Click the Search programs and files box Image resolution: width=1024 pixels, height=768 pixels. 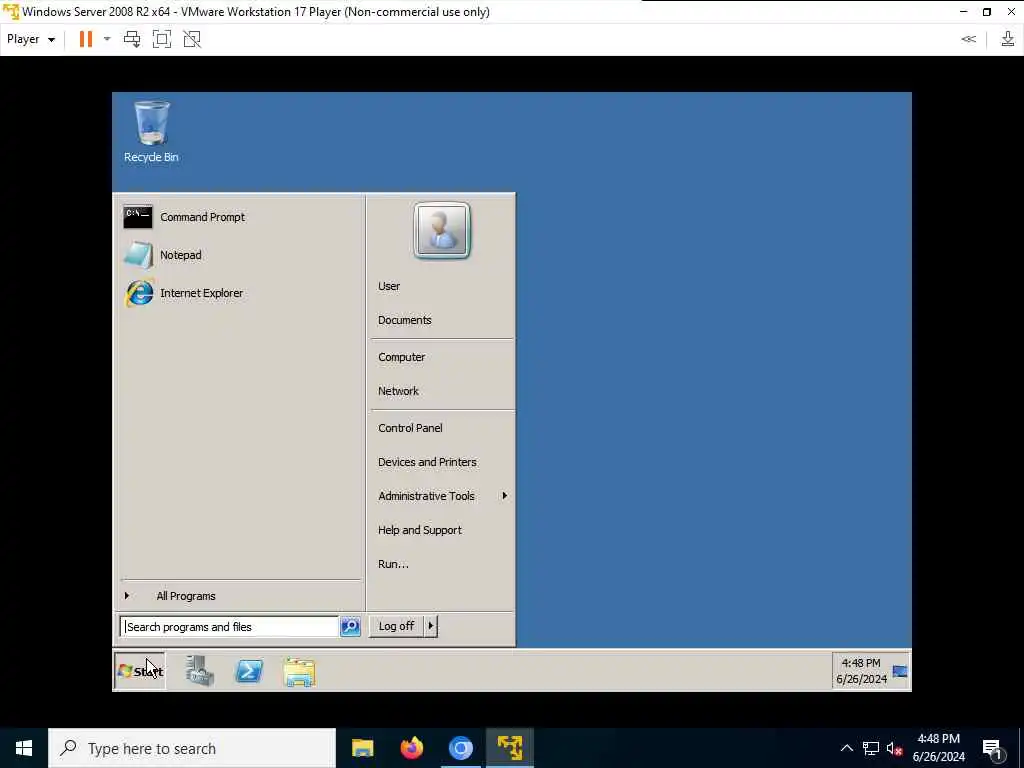(229, 627)
